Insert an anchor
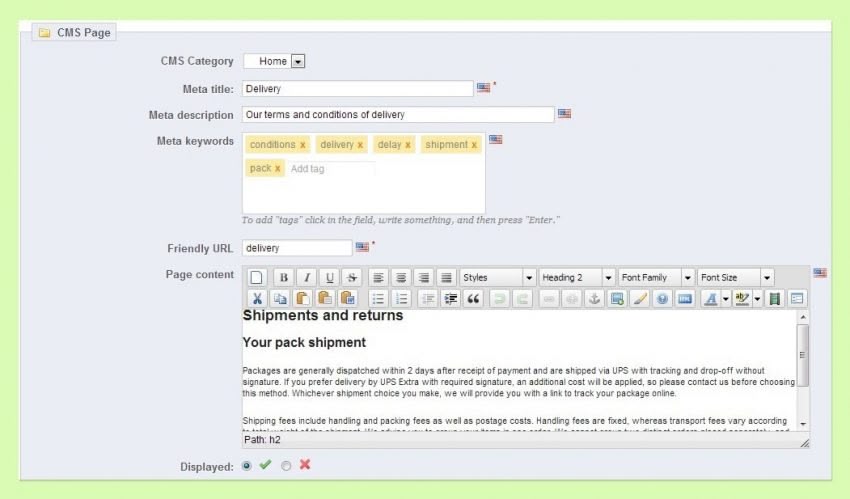The height and width of the screenshot is (499, 850). coord(594,299)
